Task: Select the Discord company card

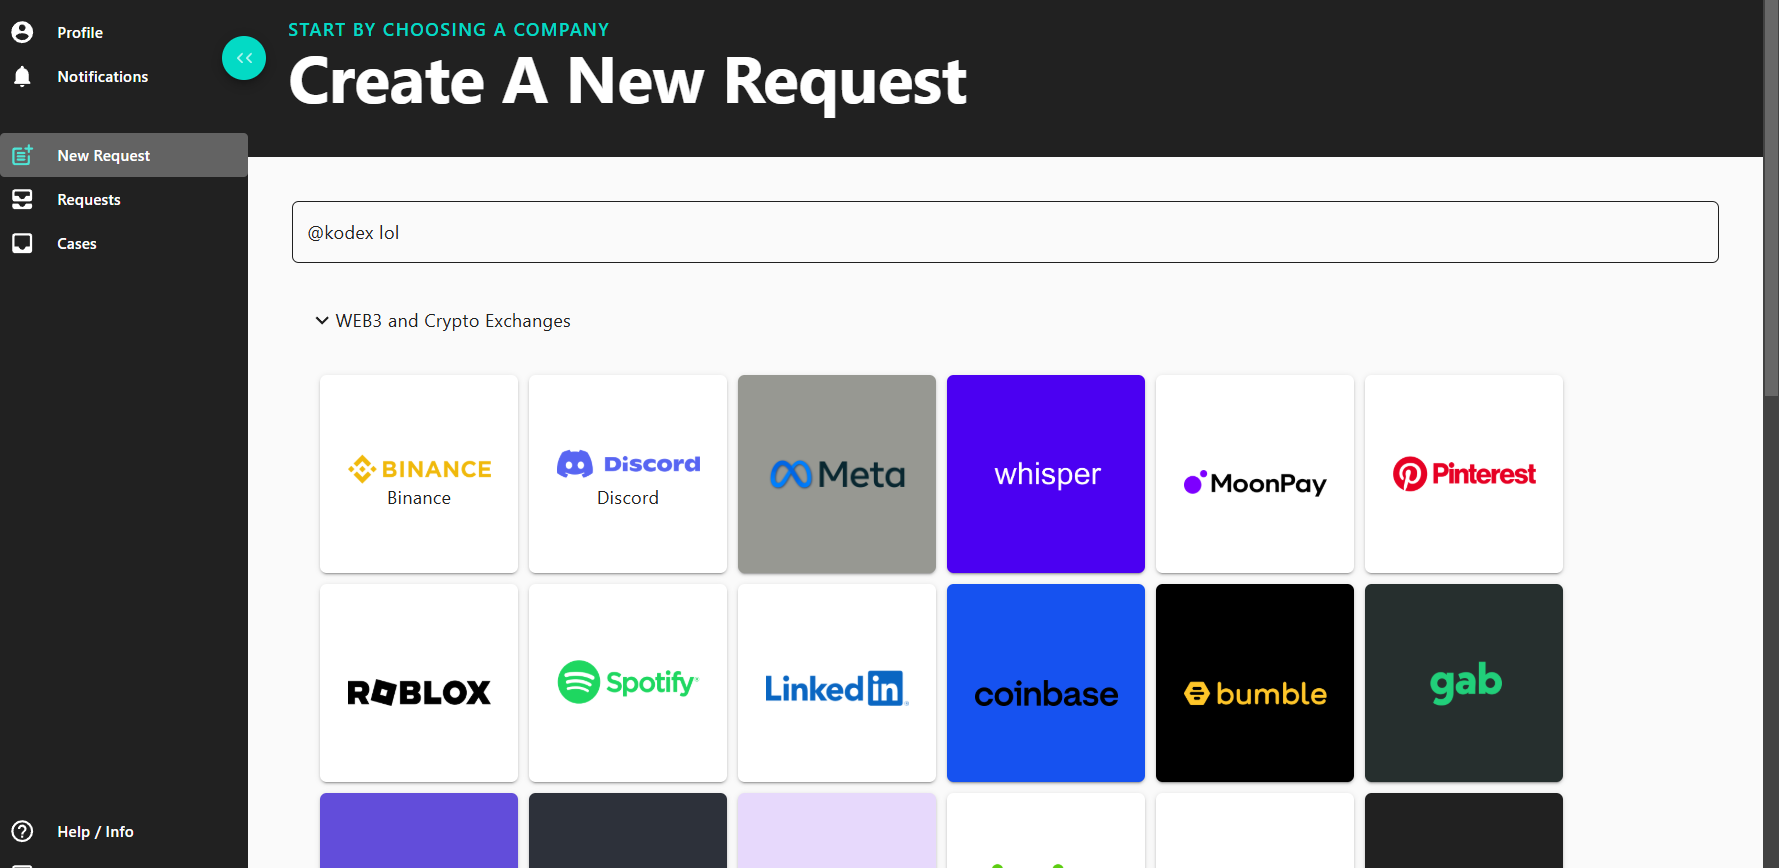Action: 628,474
